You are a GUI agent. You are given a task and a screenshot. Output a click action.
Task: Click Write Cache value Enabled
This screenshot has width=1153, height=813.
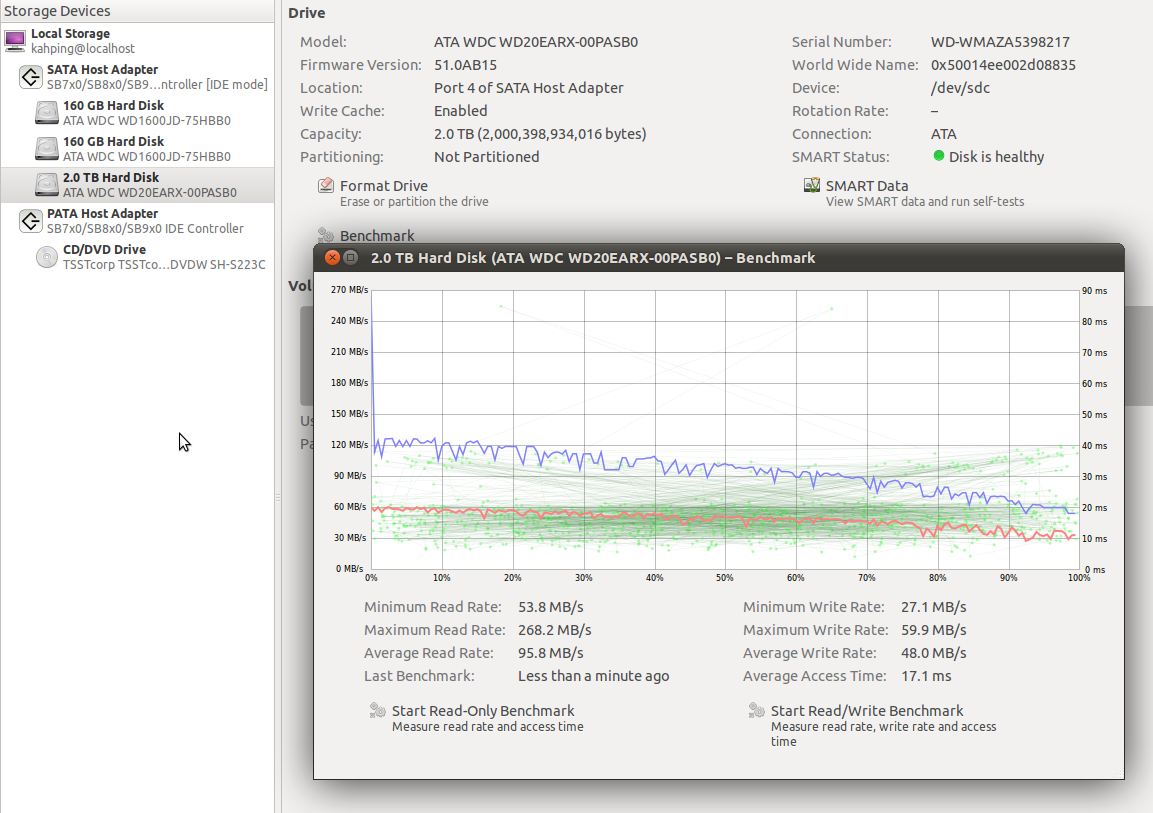click(x=460, y=110)
